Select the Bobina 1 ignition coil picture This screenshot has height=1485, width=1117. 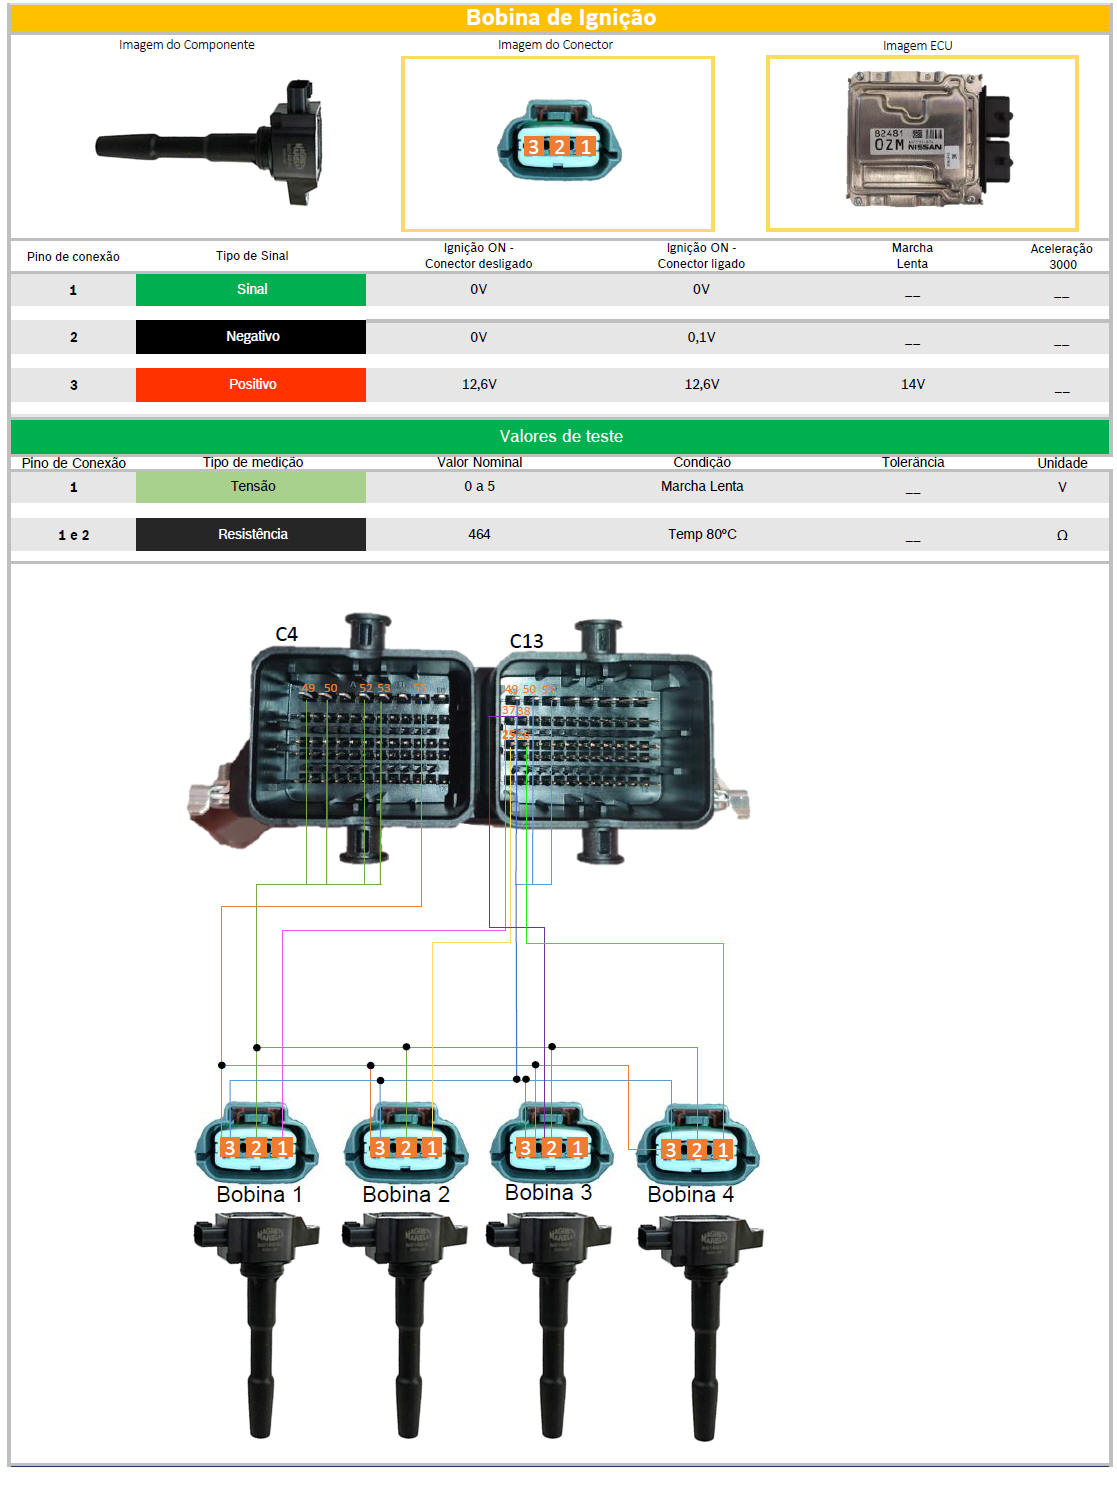[256, 1320]
